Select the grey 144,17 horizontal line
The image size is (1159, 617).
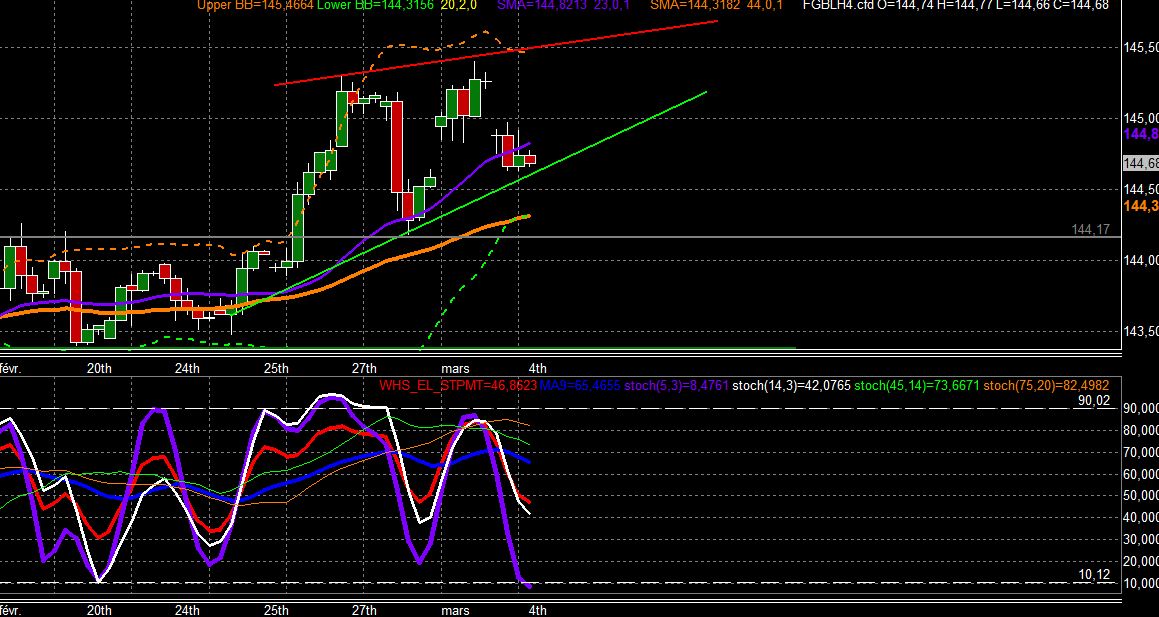(561, 237)
